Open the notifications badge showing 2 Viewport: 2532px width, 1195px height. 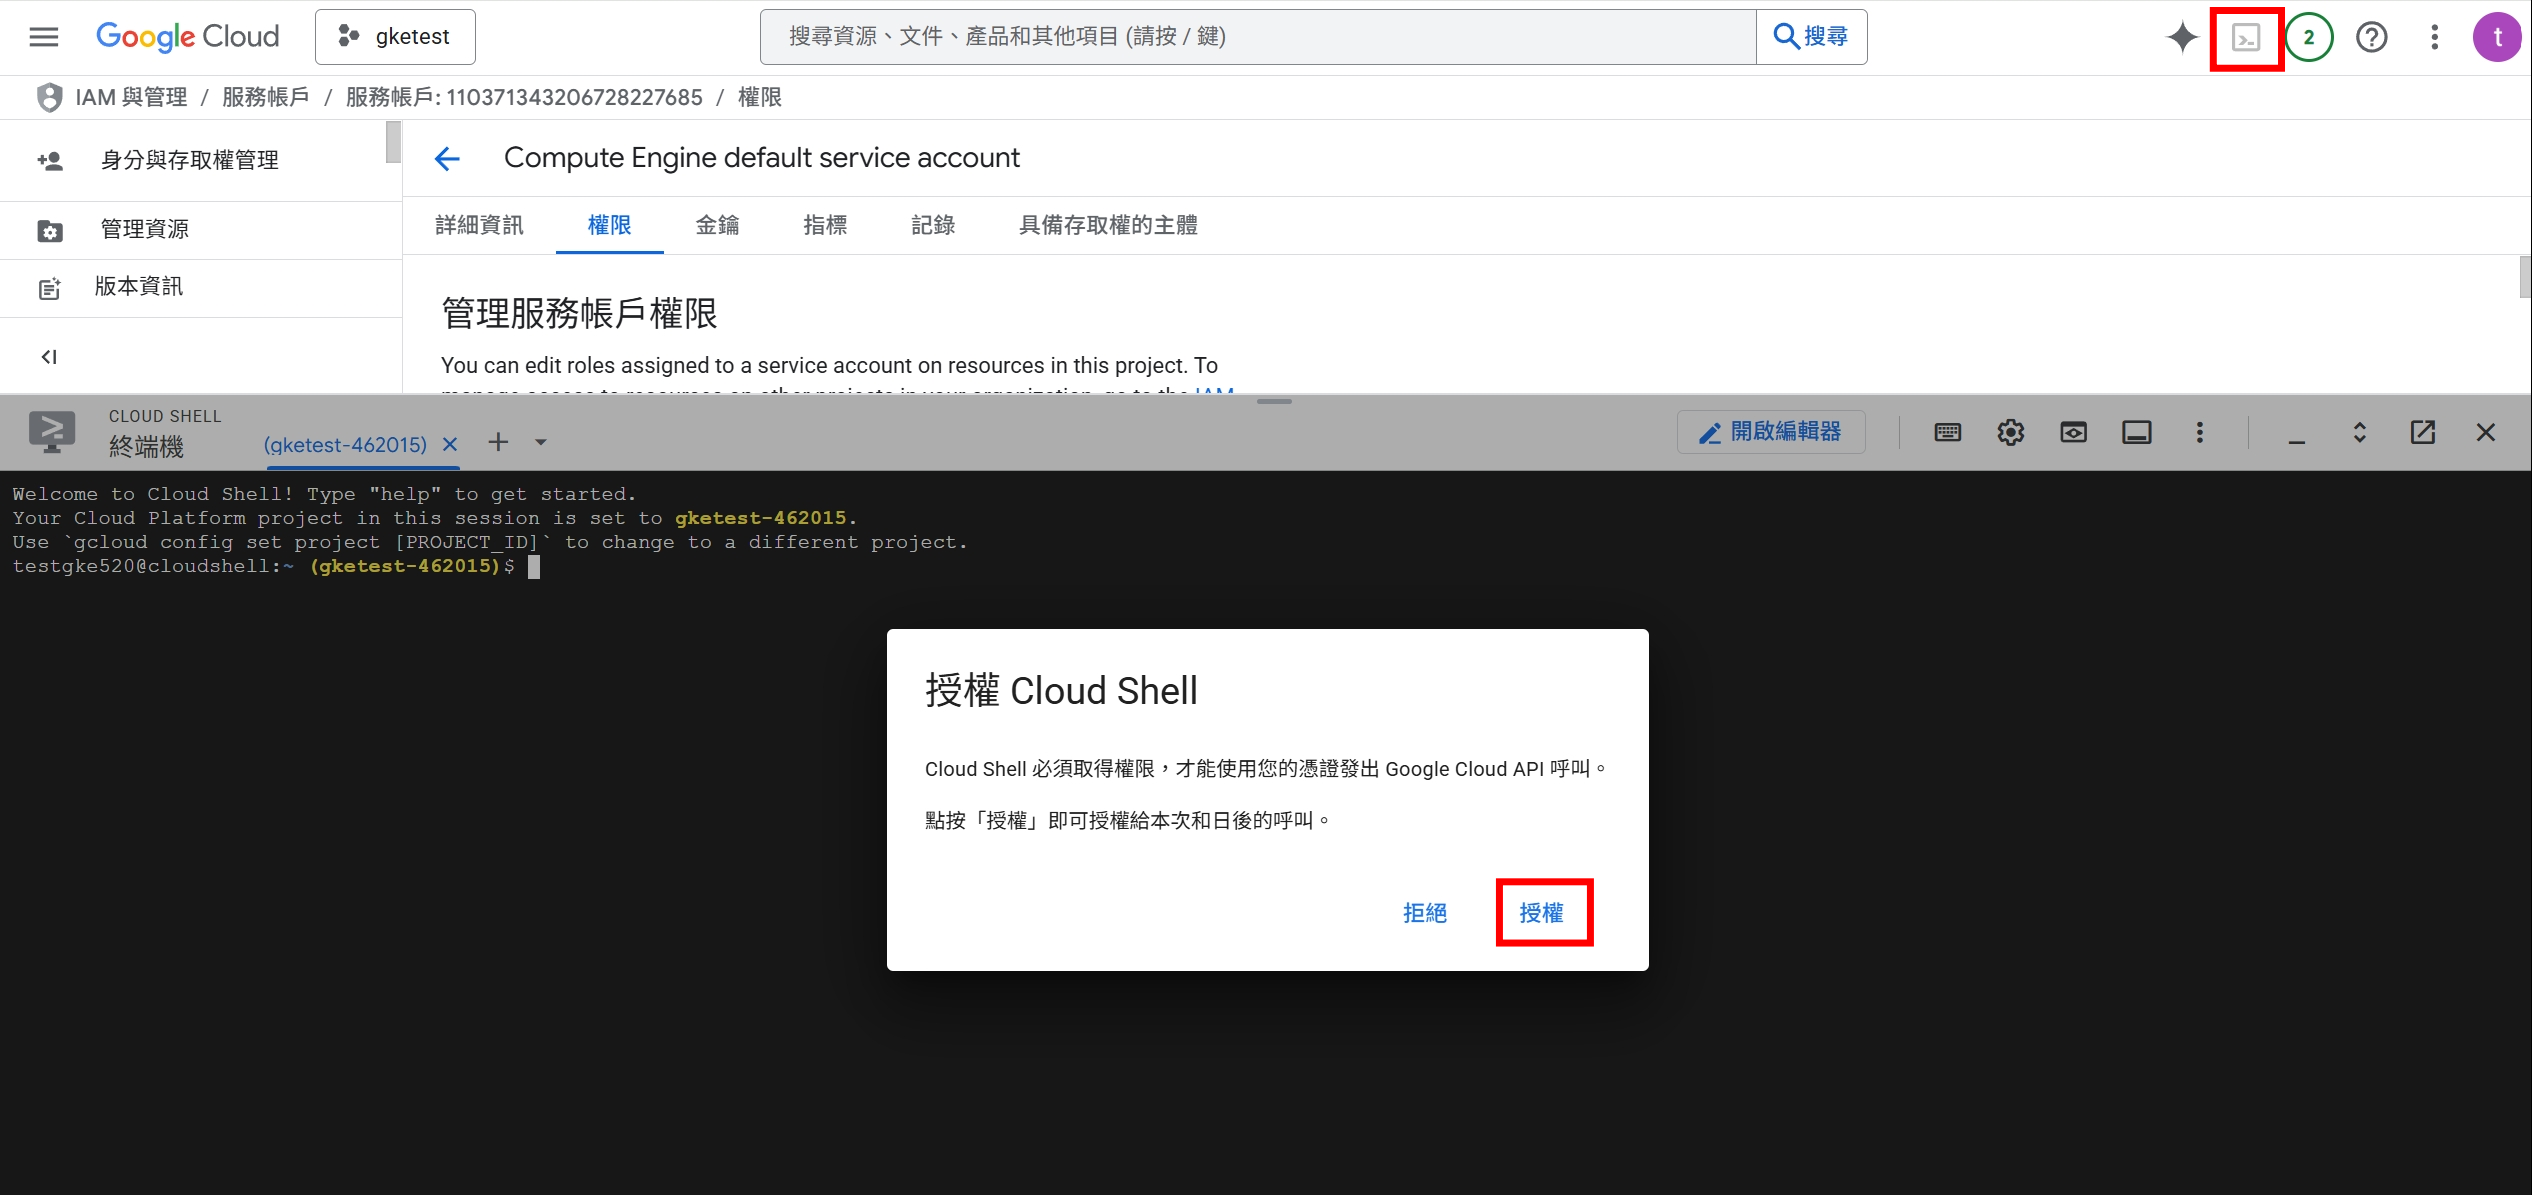click(2308, 37)
